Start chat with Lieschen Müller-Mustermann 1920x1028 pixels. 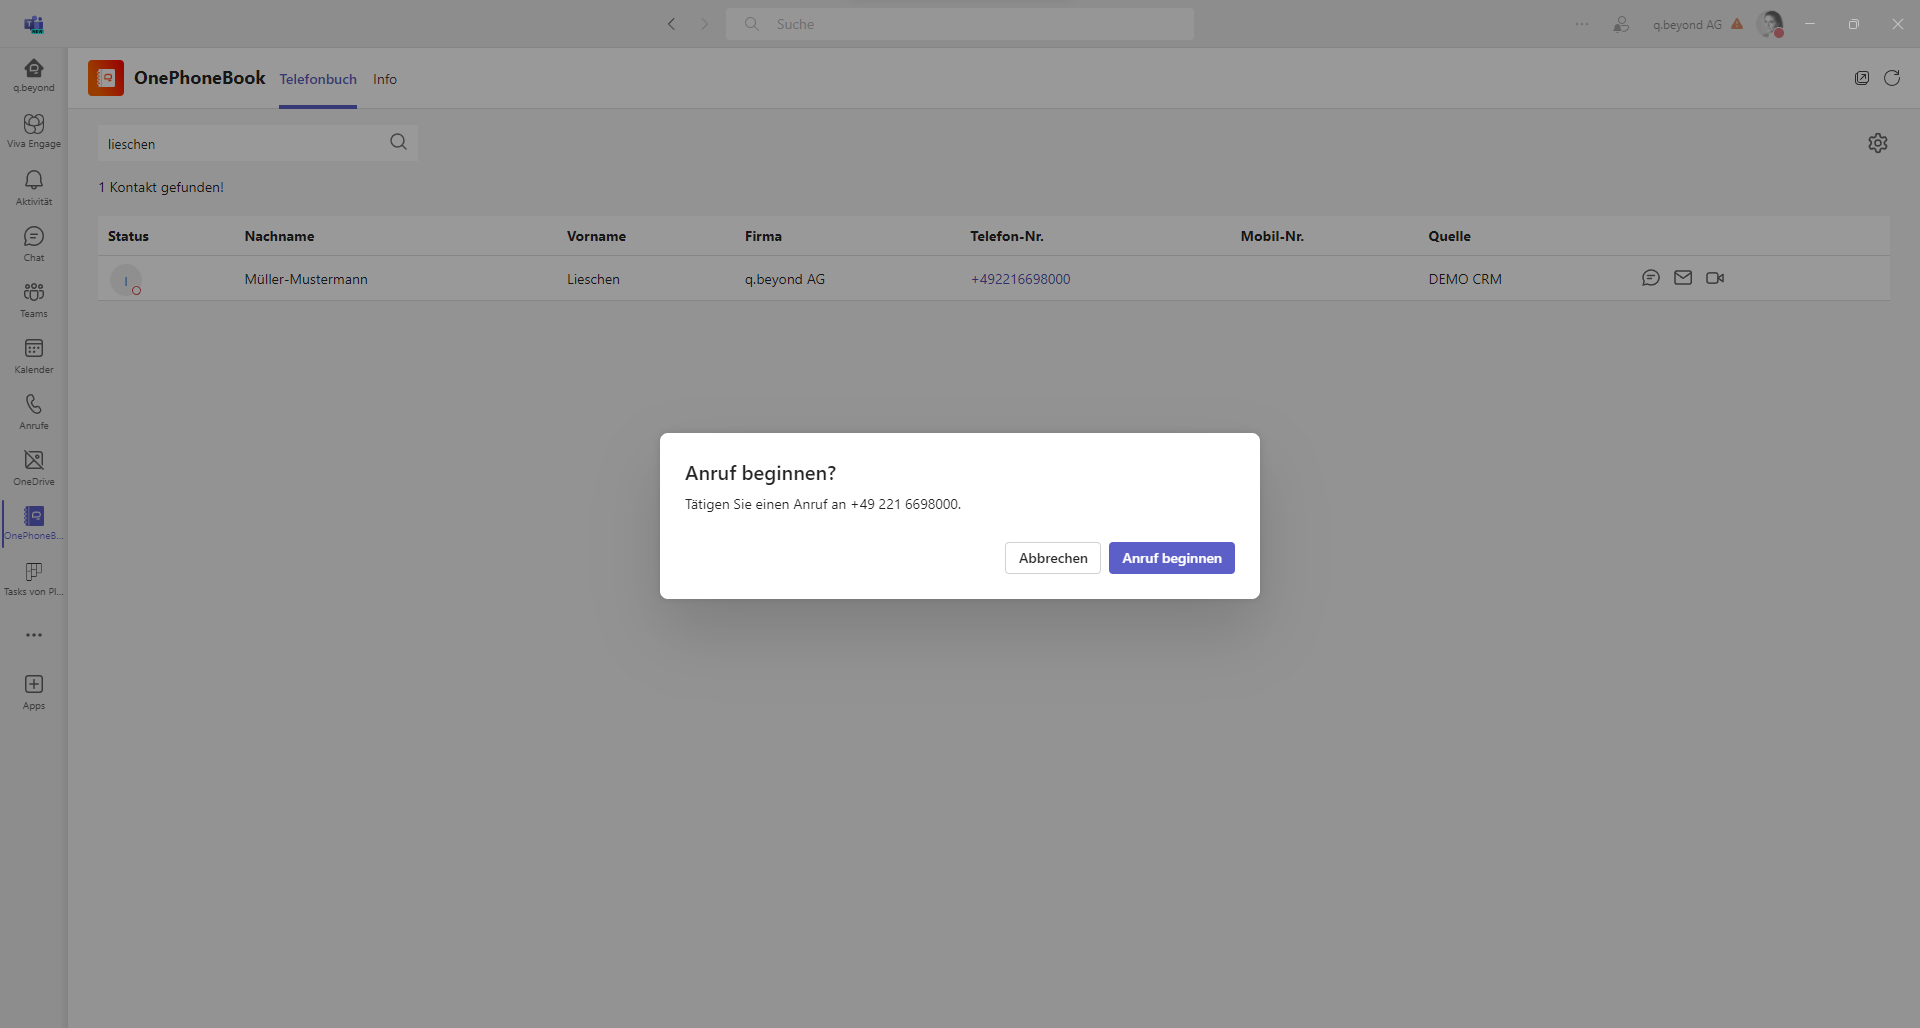click(1651, 278)
